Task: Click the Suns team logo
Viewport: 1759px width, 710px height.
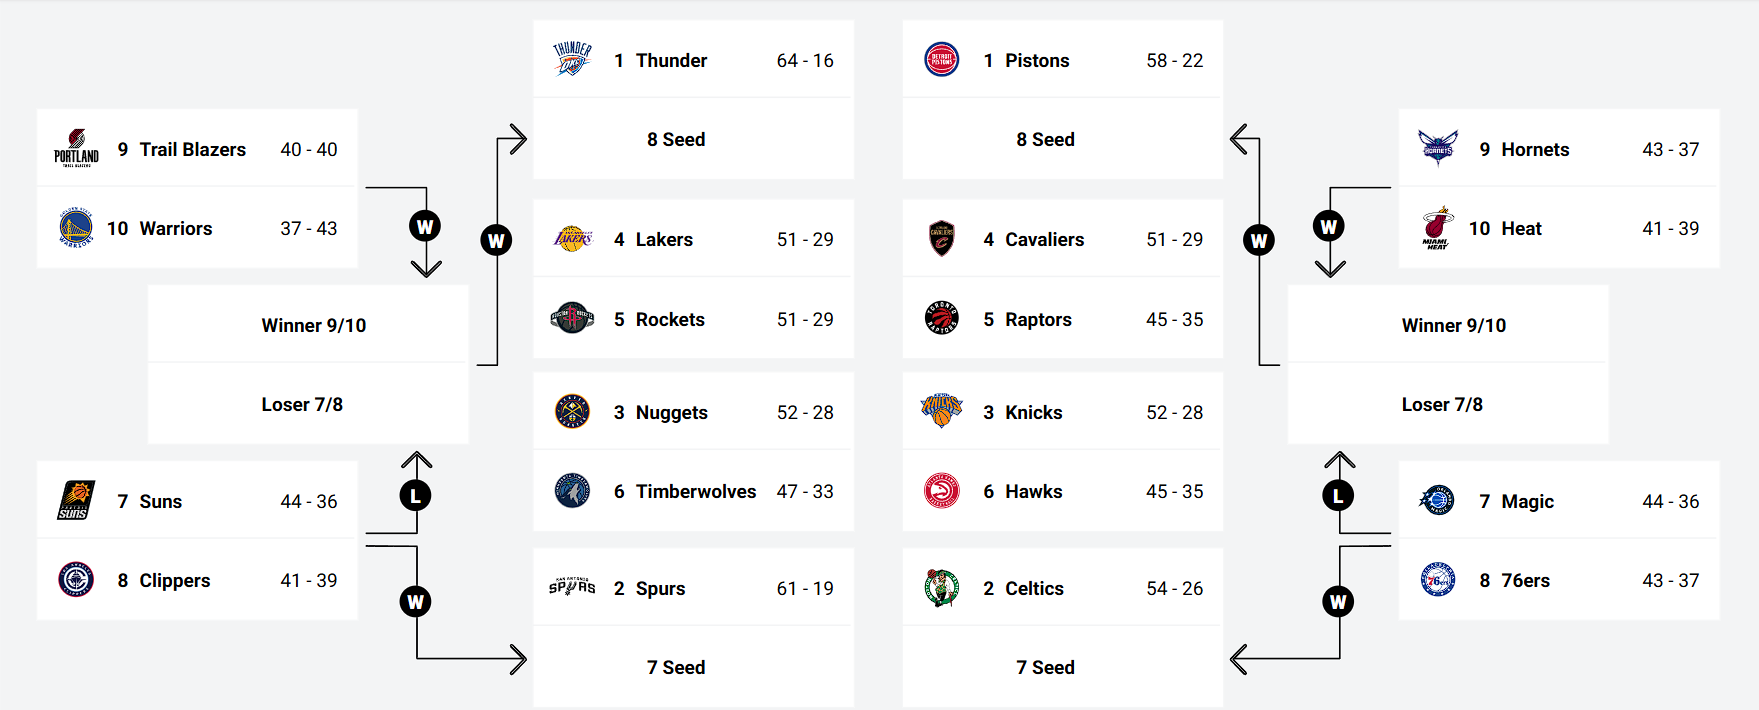Action: tap(76, 501)
